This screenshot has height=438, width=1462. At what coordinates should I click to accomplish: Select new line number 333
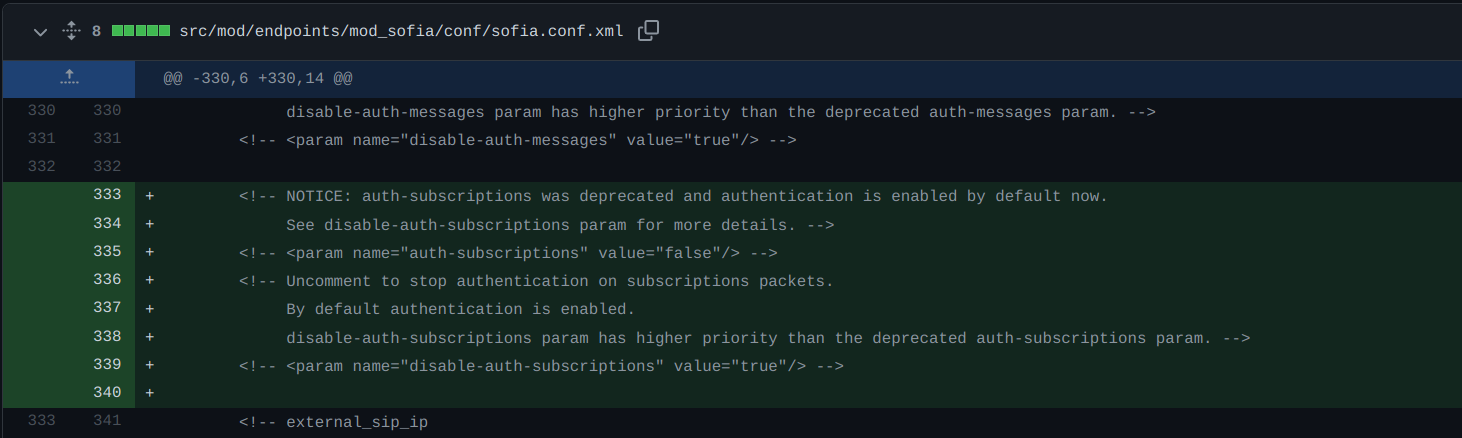(107, 195)
